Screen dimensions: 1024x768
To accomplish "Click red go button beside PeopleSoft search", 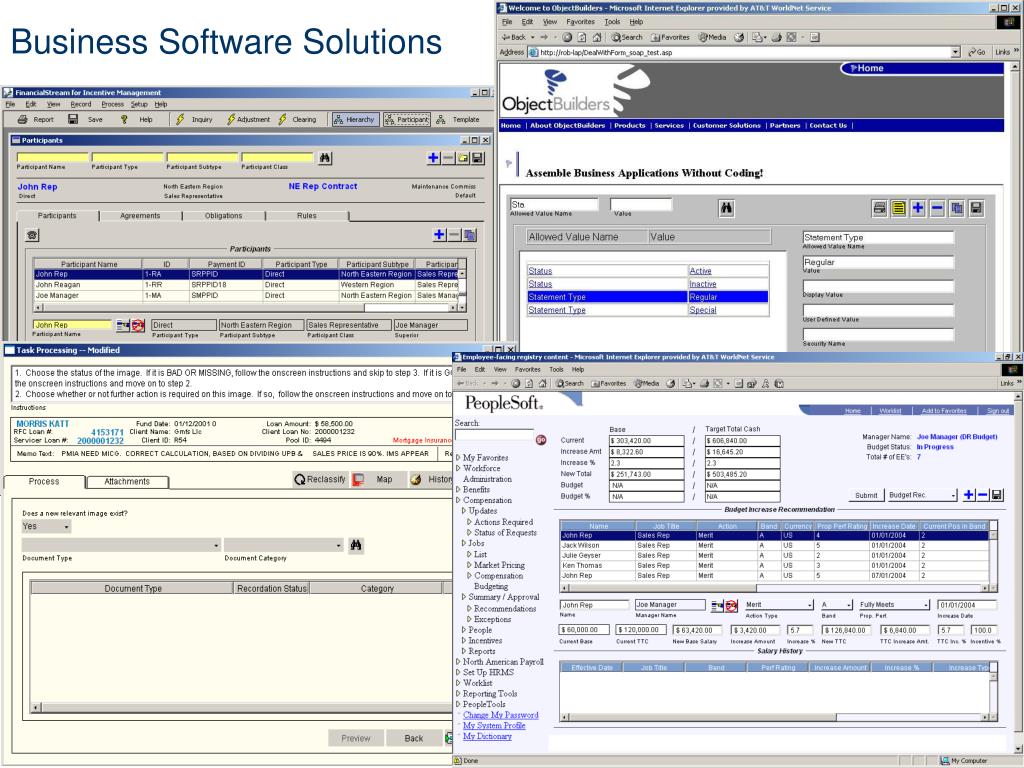I will point(541,440).
